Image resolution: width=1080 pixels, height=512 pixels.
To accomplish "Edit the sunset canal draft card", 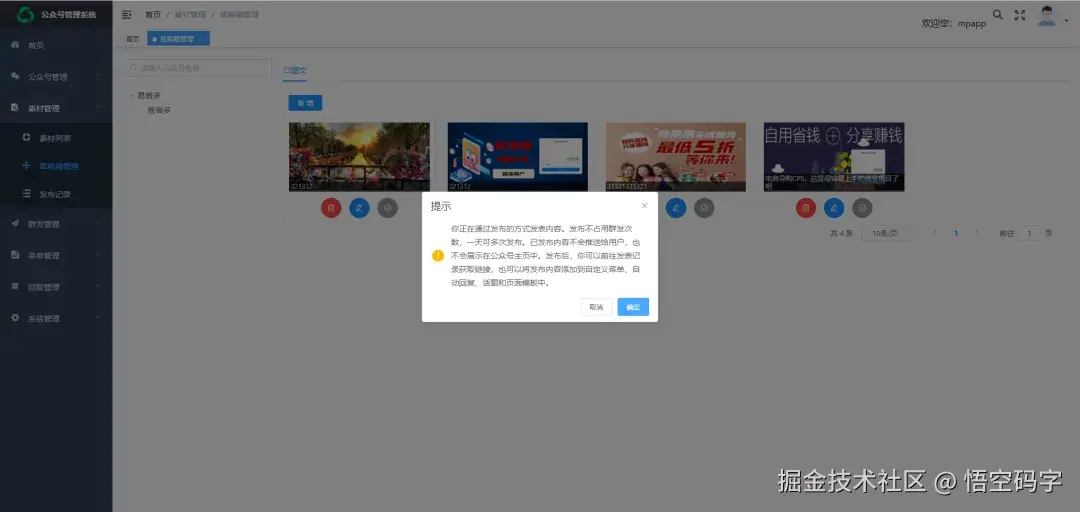I will point(360,207).
